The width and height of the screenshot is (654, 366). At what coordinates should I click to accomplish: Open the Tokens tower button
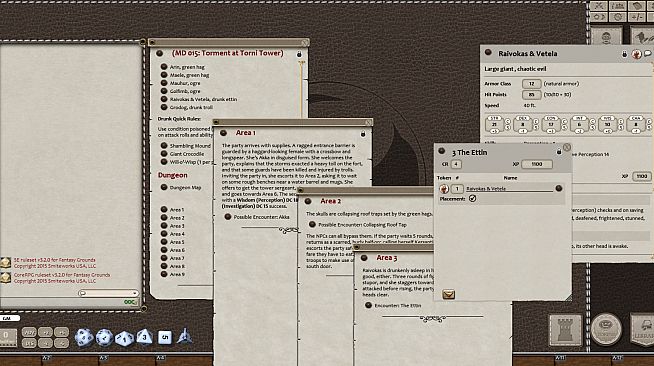(565, 330)
